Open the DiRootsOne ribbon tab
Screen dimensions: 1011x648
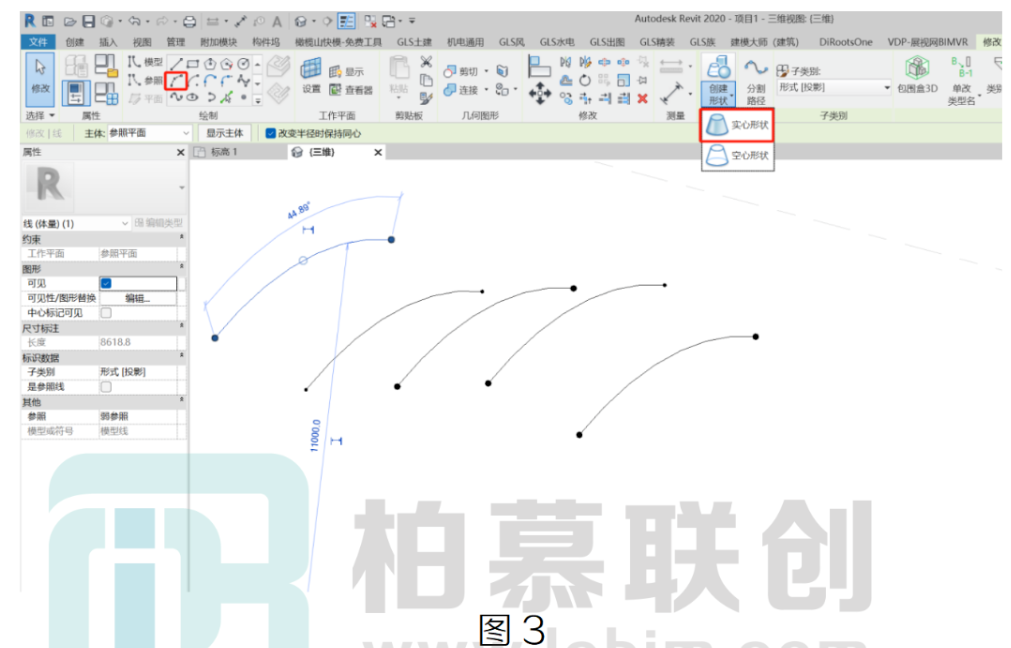click(845, 42)
